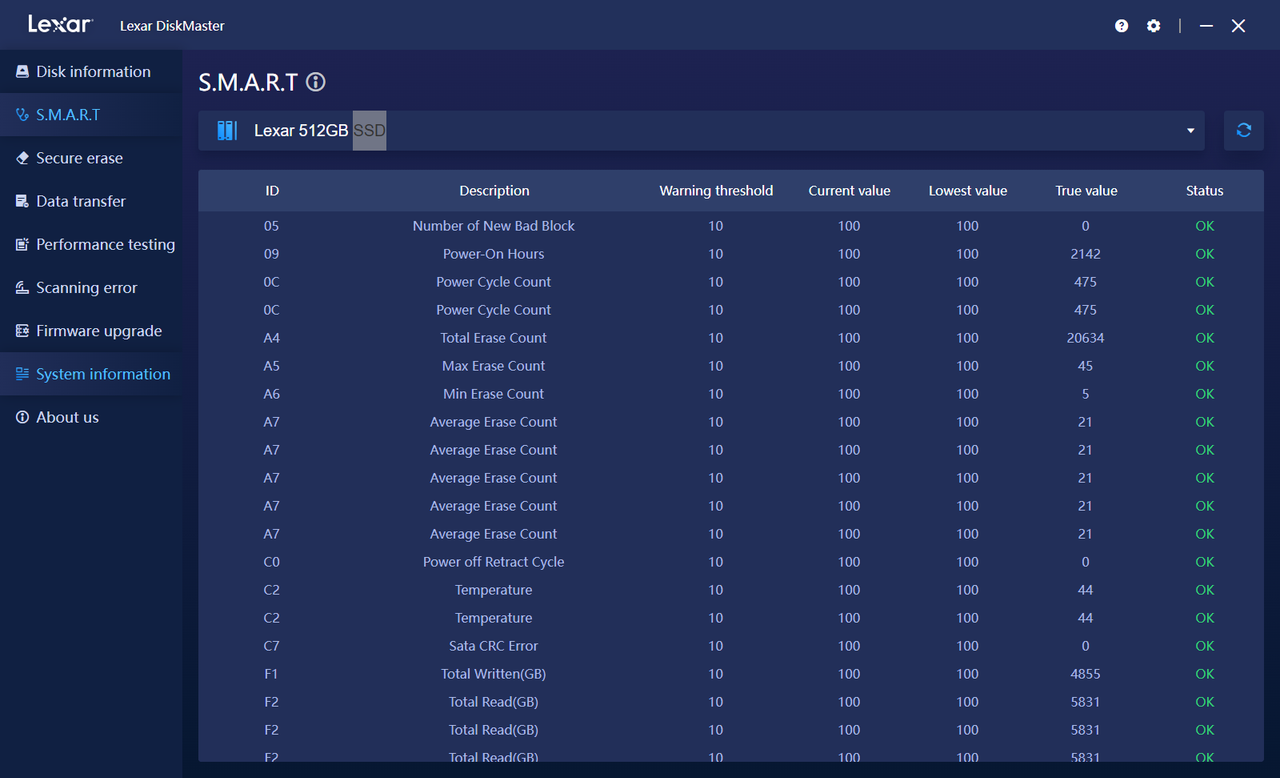Click OK status of Power-On Hours row
The width and height of the screenshot is (1280, 778).
[1205, 254]
